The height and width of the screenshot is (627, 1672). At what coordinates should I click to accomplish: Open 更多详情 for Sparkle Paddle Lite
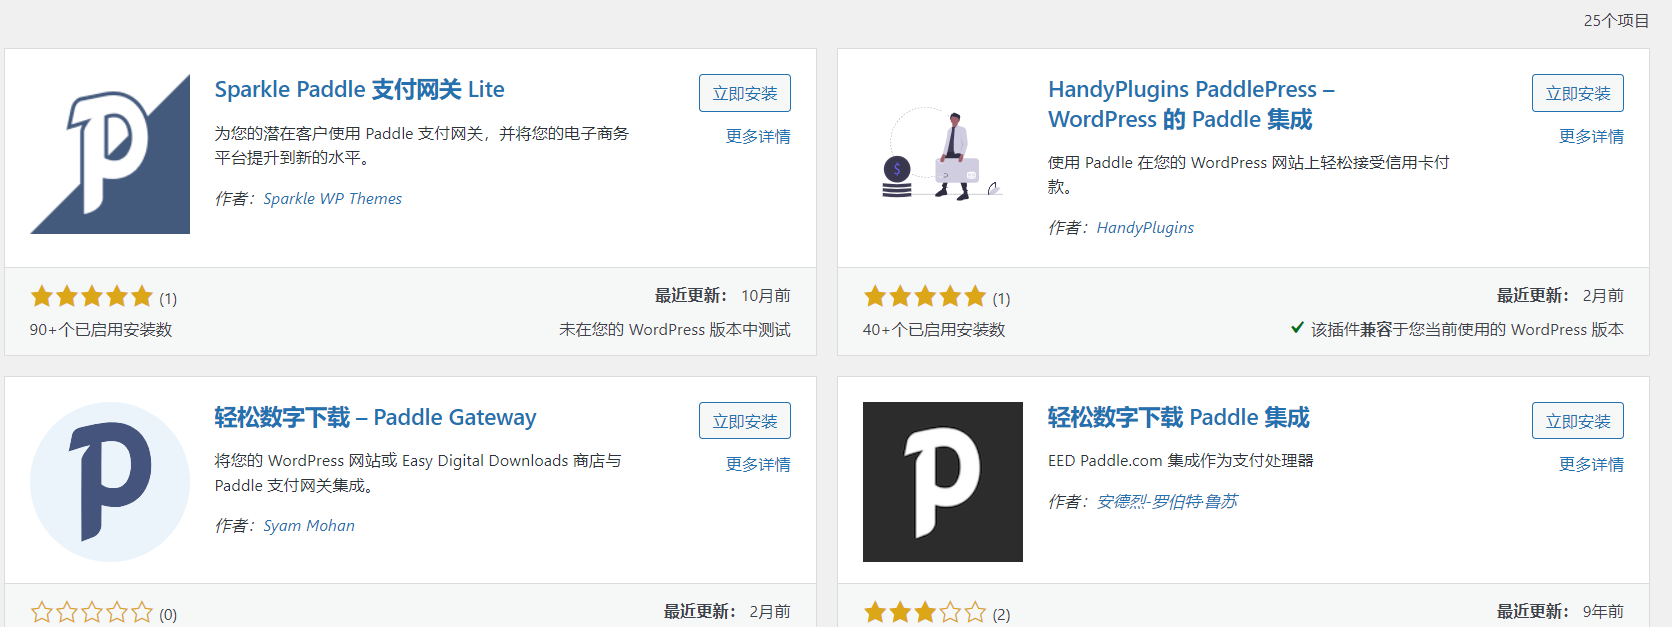758,136
